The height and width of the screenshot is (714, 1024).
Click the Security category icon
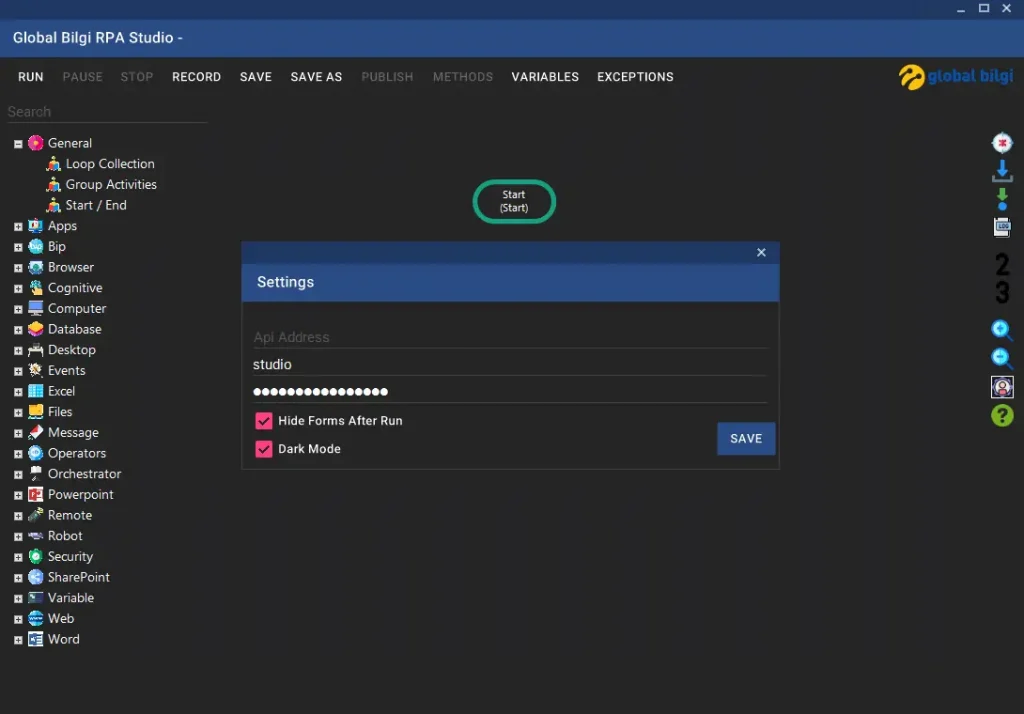(x=36, y=557)
